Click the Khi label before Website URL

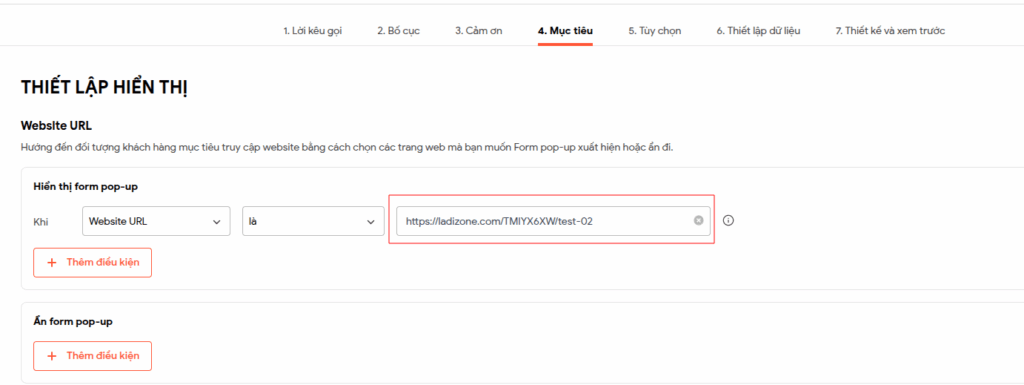click(40, 222)
